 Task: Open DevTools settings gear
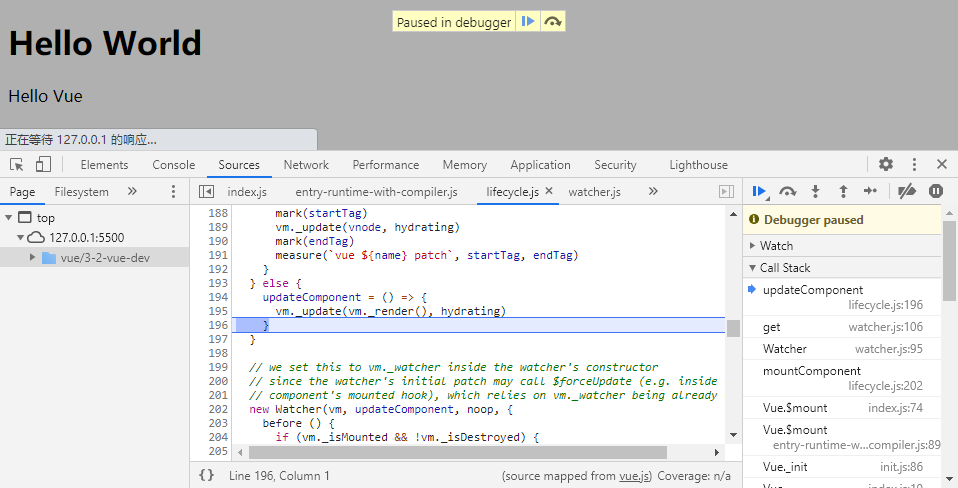point(886,164)
